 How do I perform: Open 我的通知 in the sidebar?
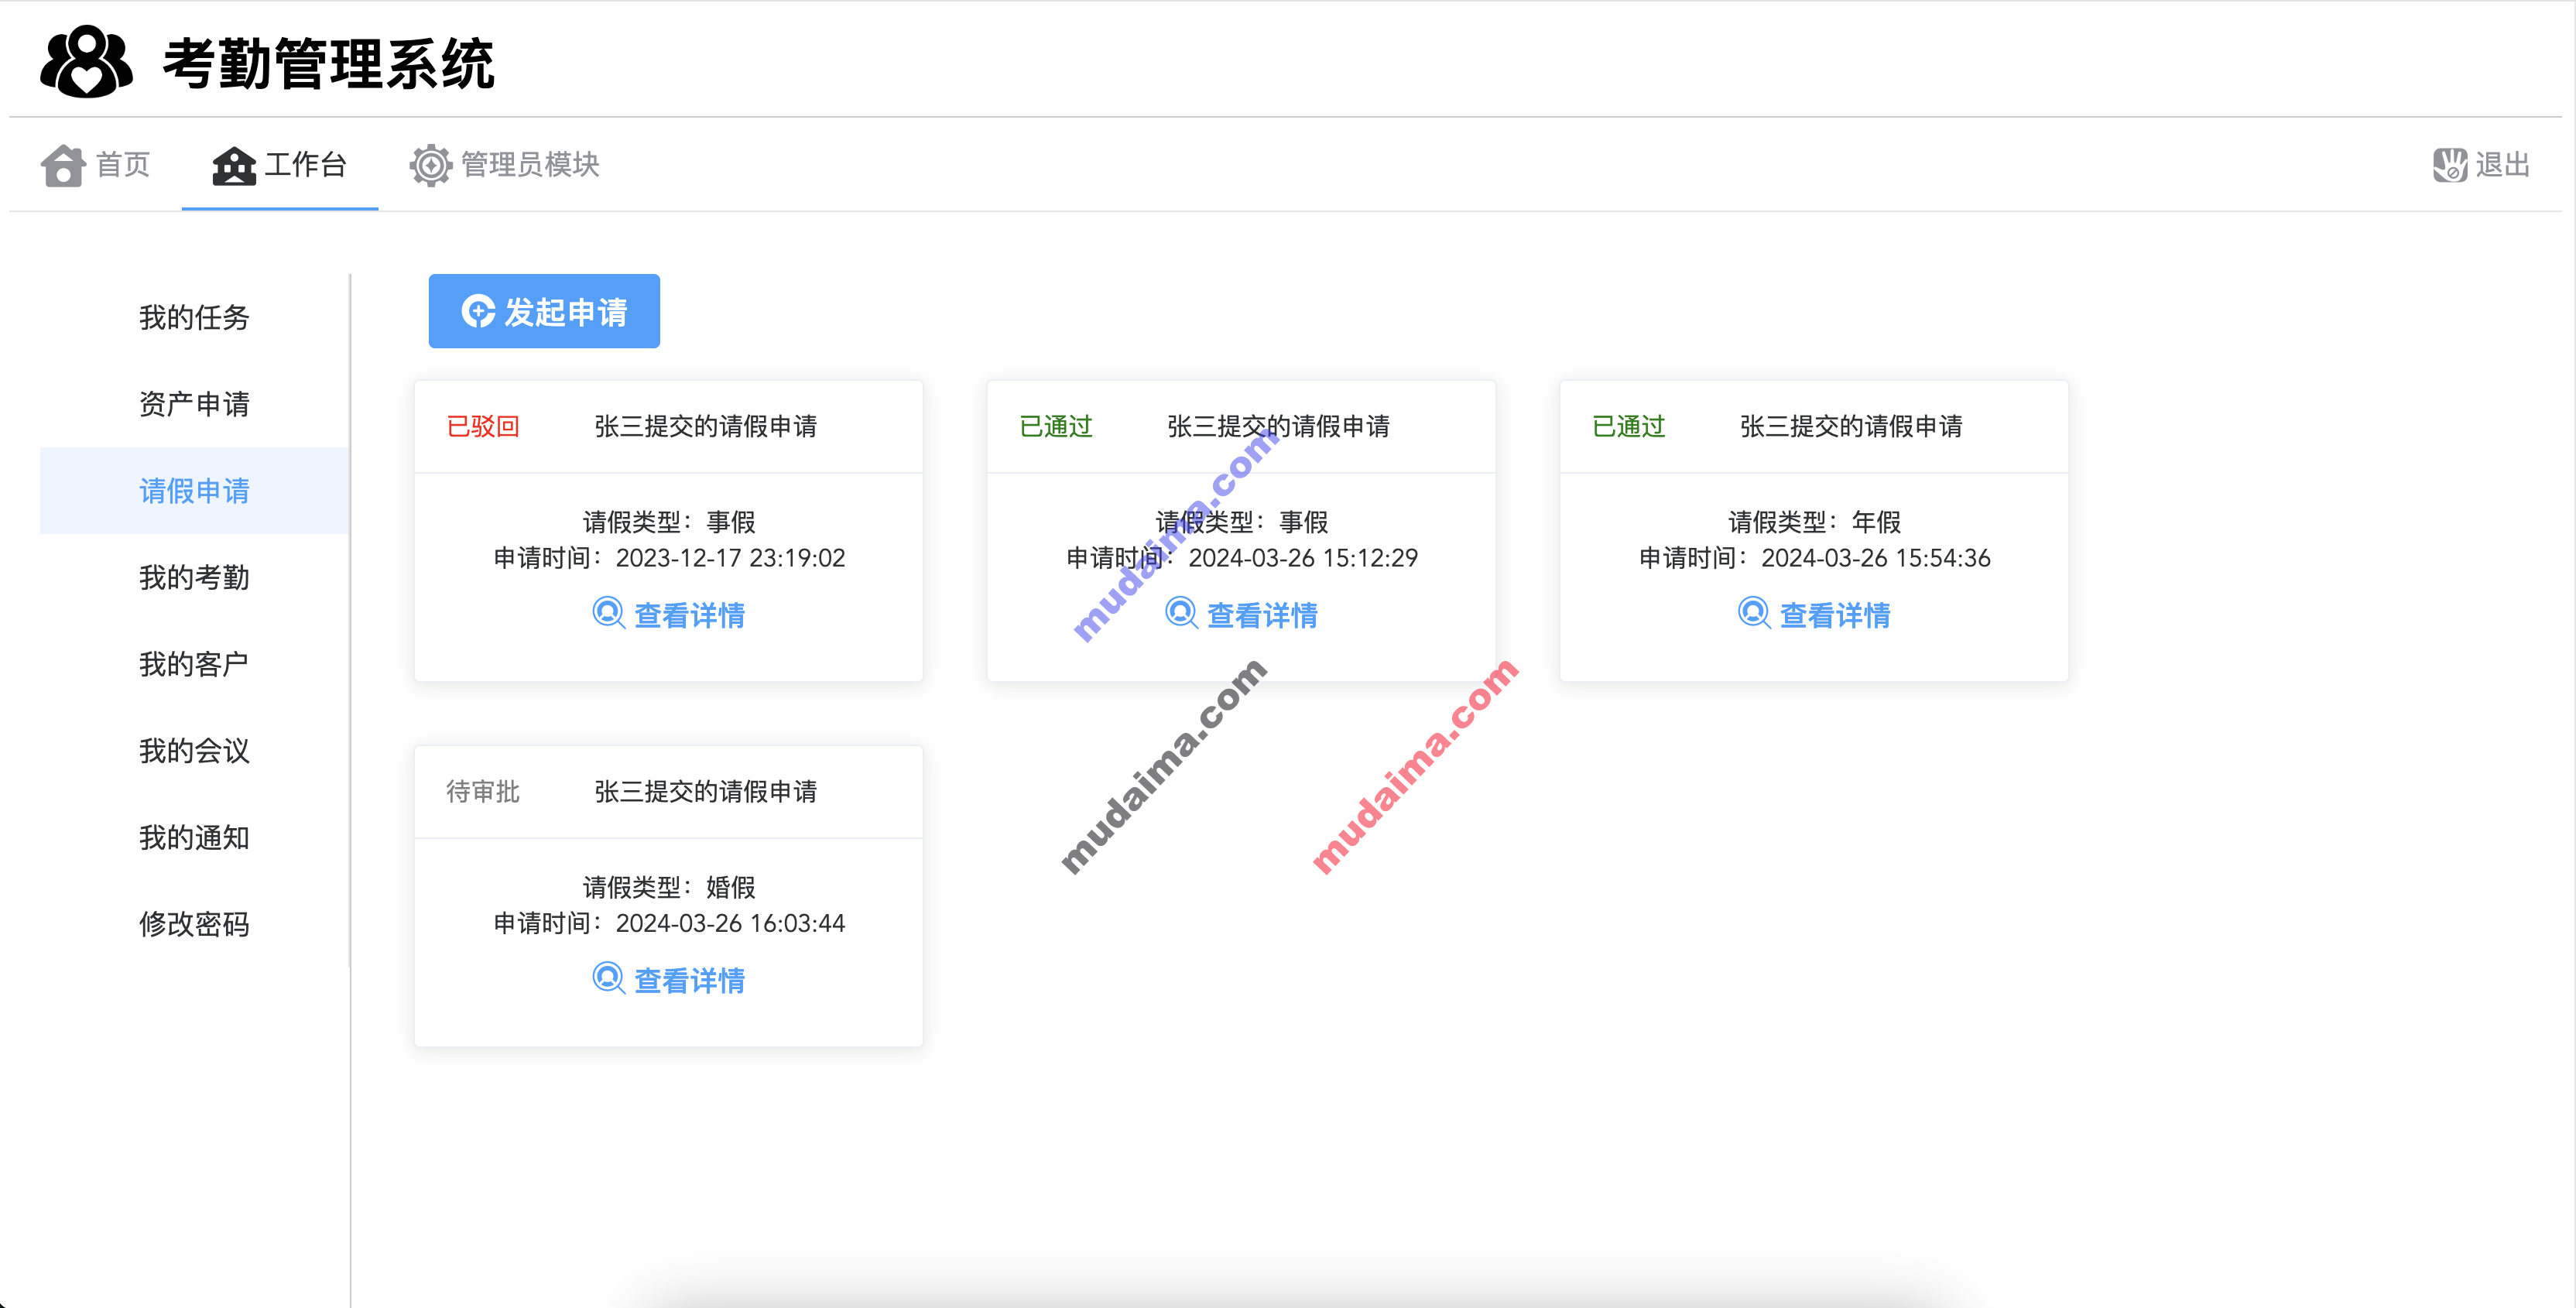pos(194,837)
